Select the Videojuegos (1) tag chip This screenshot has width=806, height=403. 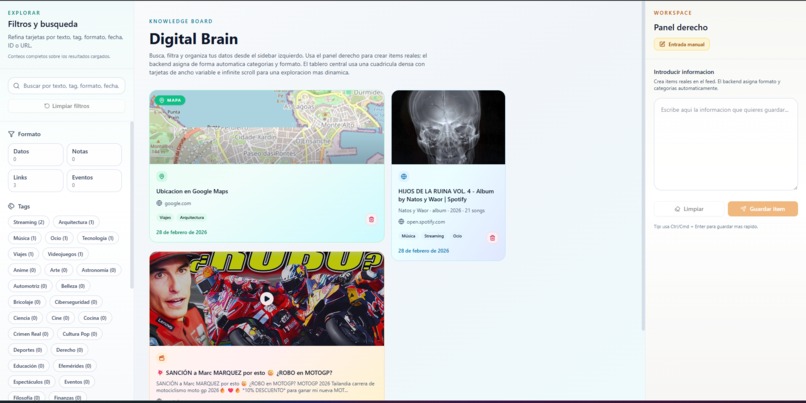[x=65, y=254]
